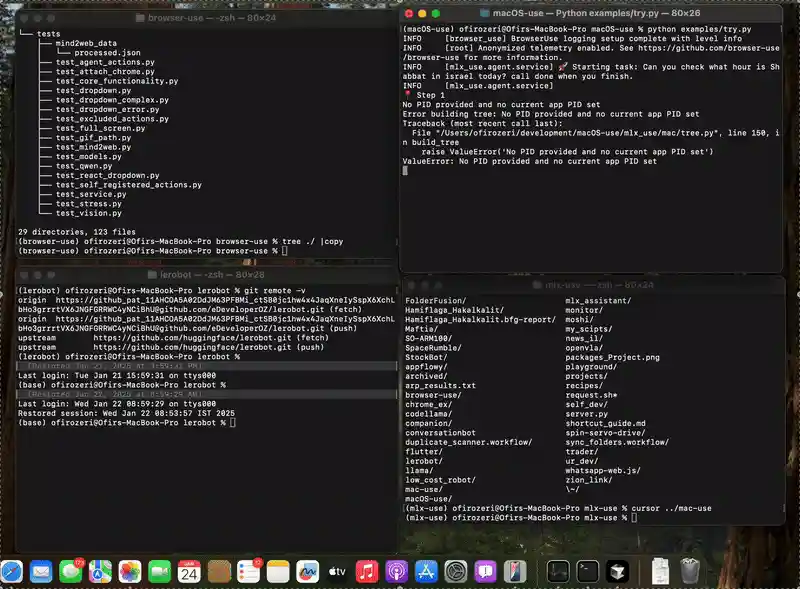Focus the browser-use zsh window title bar
Screen dimensions: 800x589
[206, 18]
